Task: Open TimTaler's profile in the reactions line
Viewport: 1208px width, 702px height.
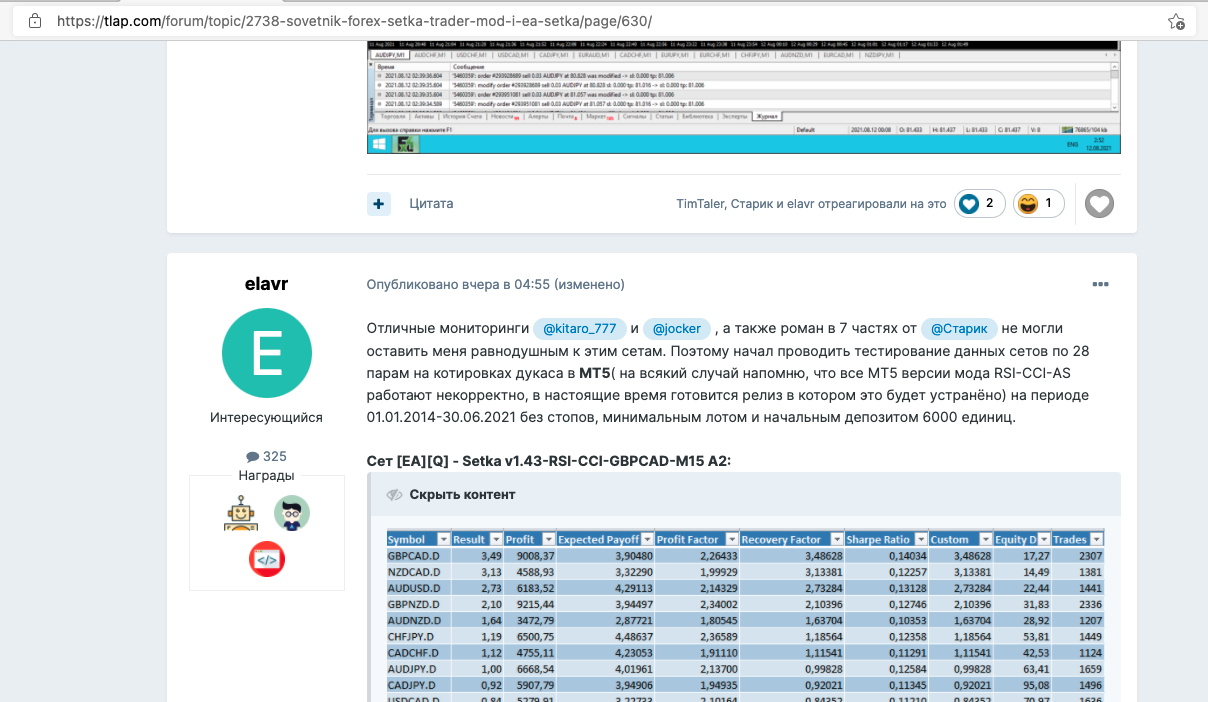Action: click(699, 204)
